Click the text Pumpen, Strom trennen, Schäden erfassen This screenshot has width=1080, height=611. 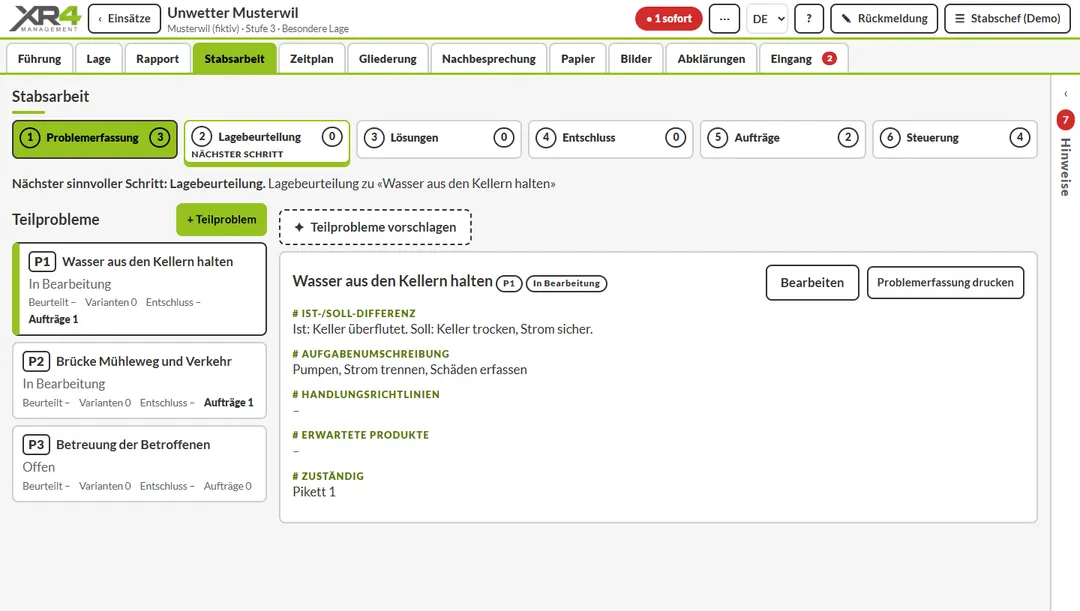tap(410, 370)
